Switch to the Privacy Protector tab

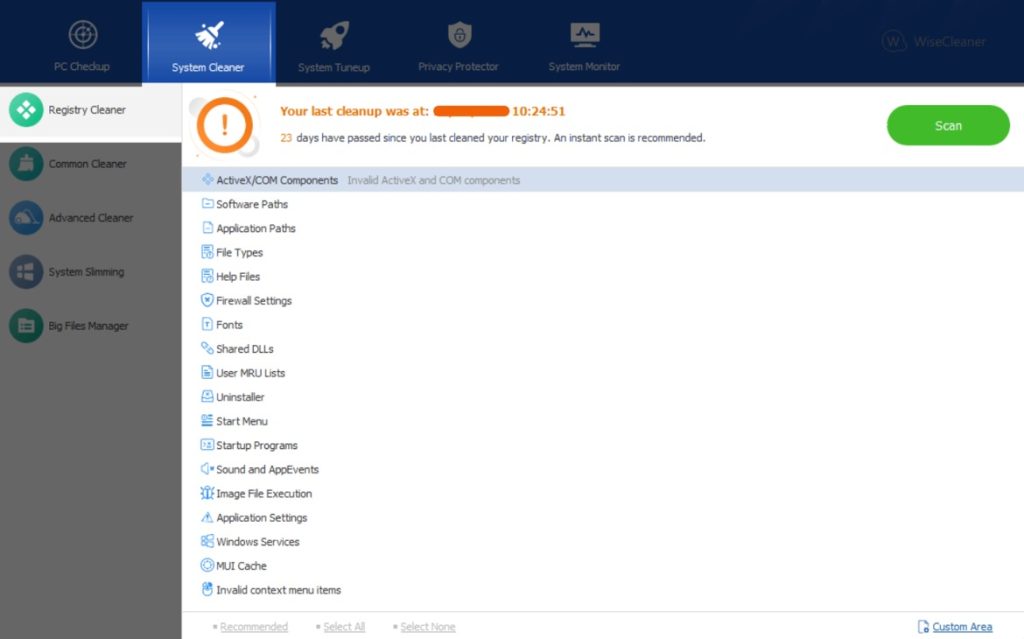tap(458, 40)
